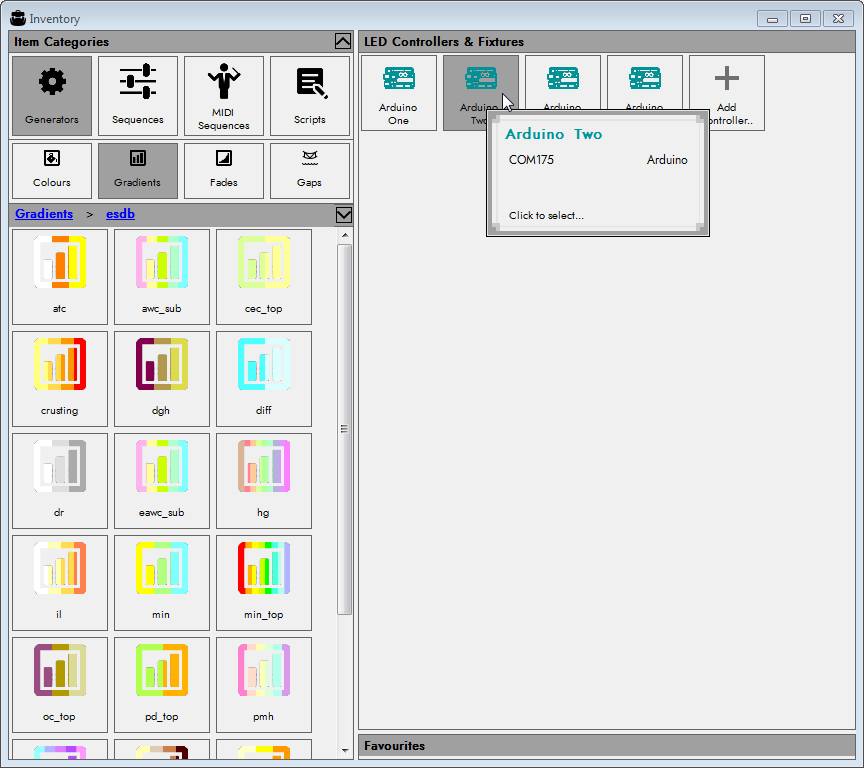
Task: Select the hg gradient item
Action: (263, 480)
